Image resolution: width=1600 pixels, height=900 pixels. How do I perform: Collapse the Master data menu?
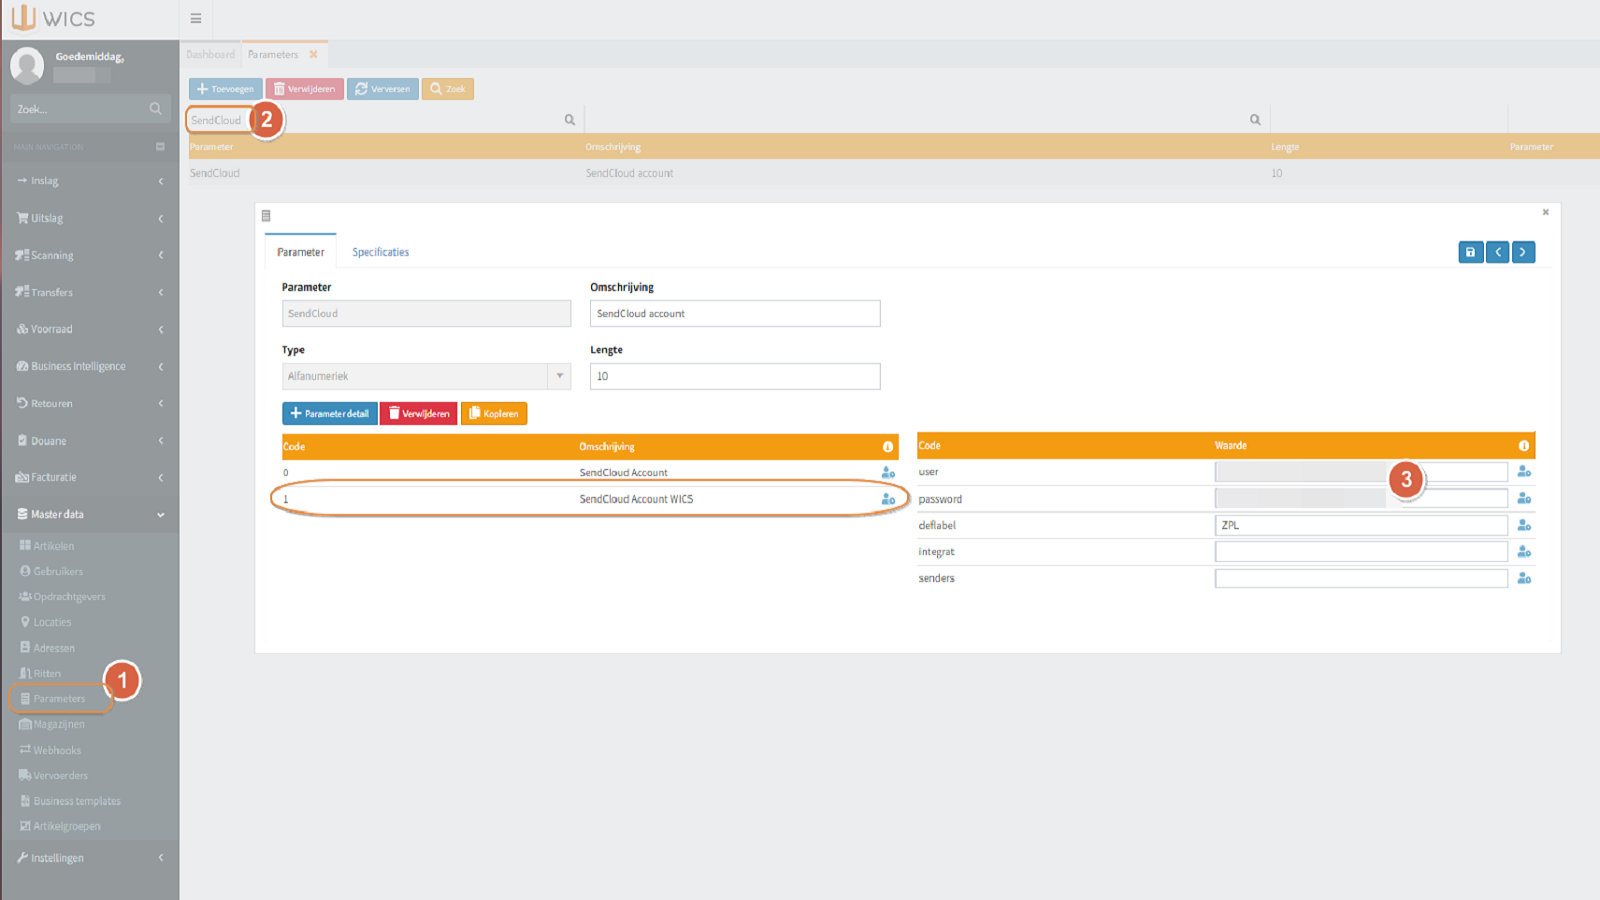click(90, 514)
